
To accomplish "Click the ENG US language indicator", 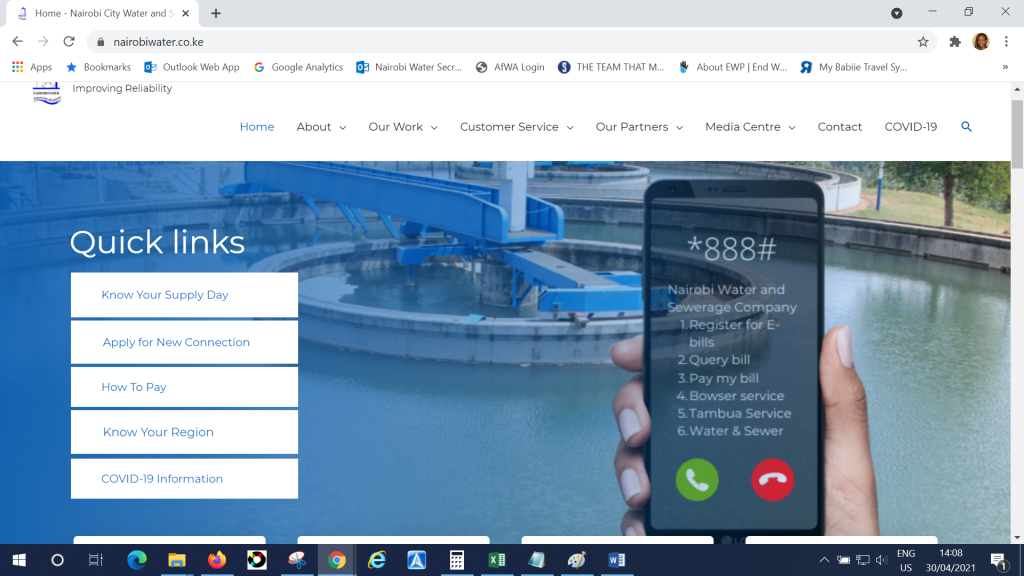I will click(x=906, y=560).
